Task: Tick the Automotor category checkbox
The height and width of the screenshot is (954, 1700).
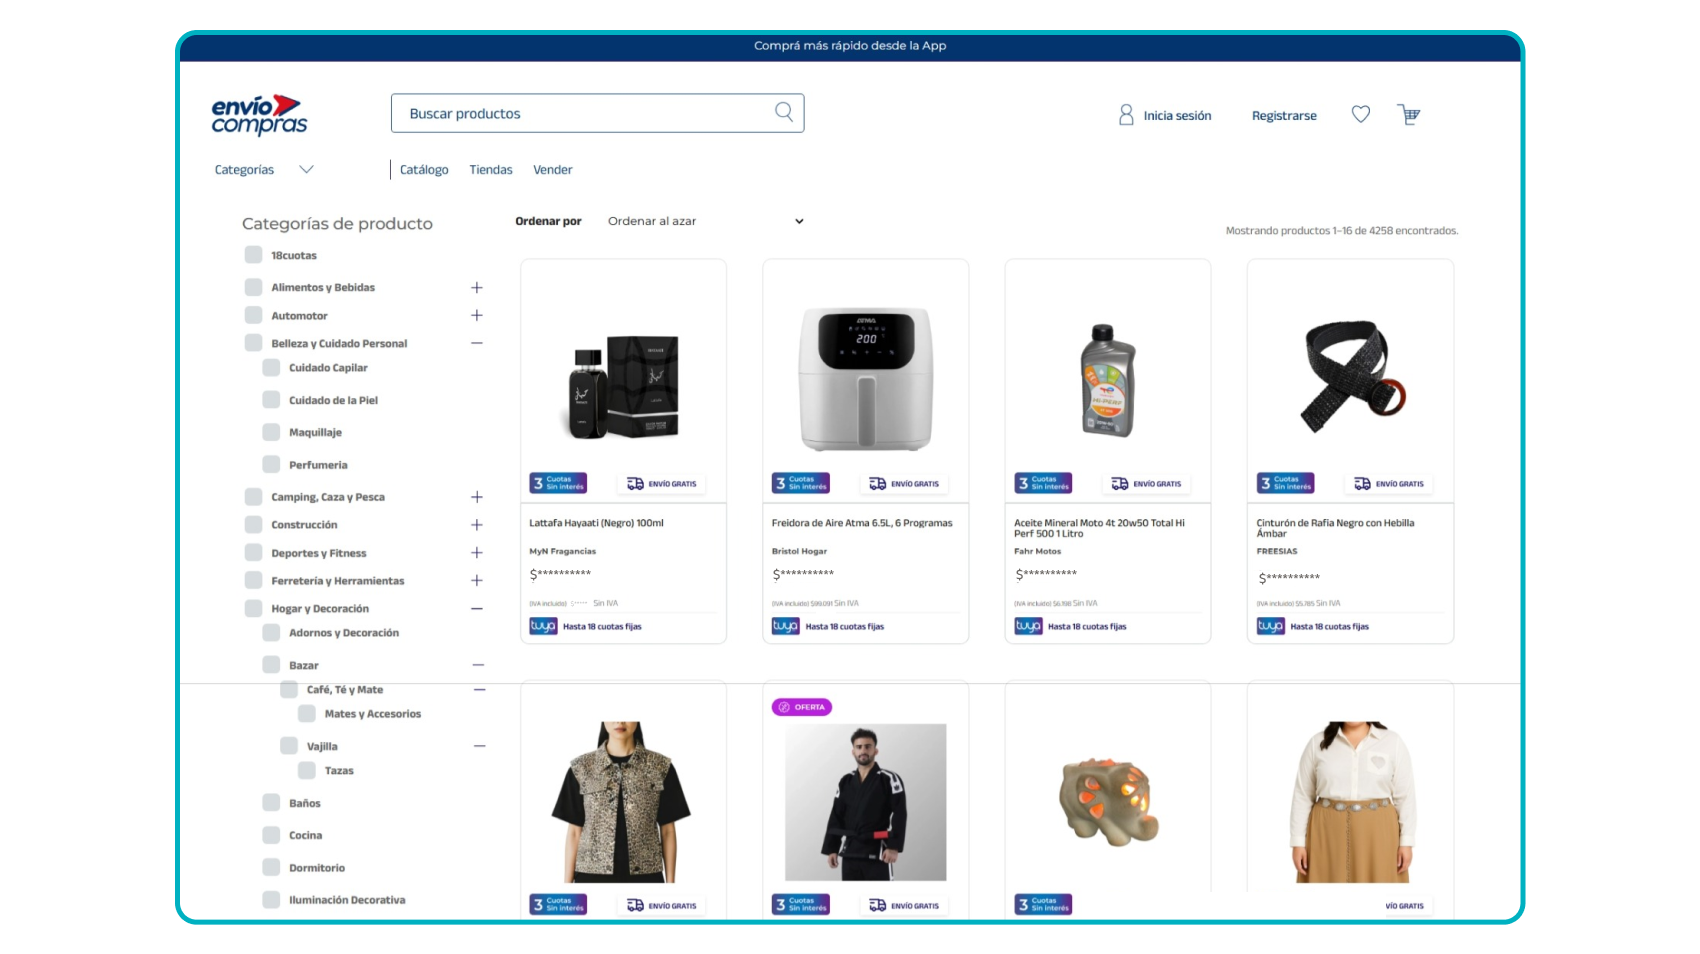Action: pyautogui.click(x=253, y=315)
